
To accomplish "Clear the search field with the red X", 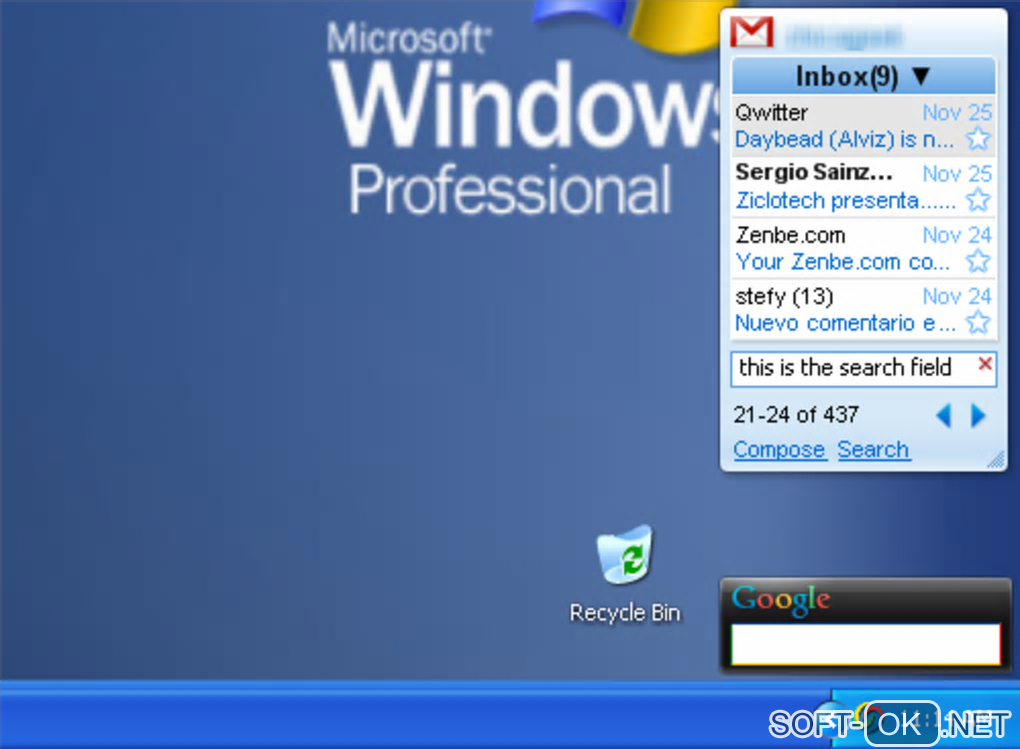I will (x=985, y=364).
